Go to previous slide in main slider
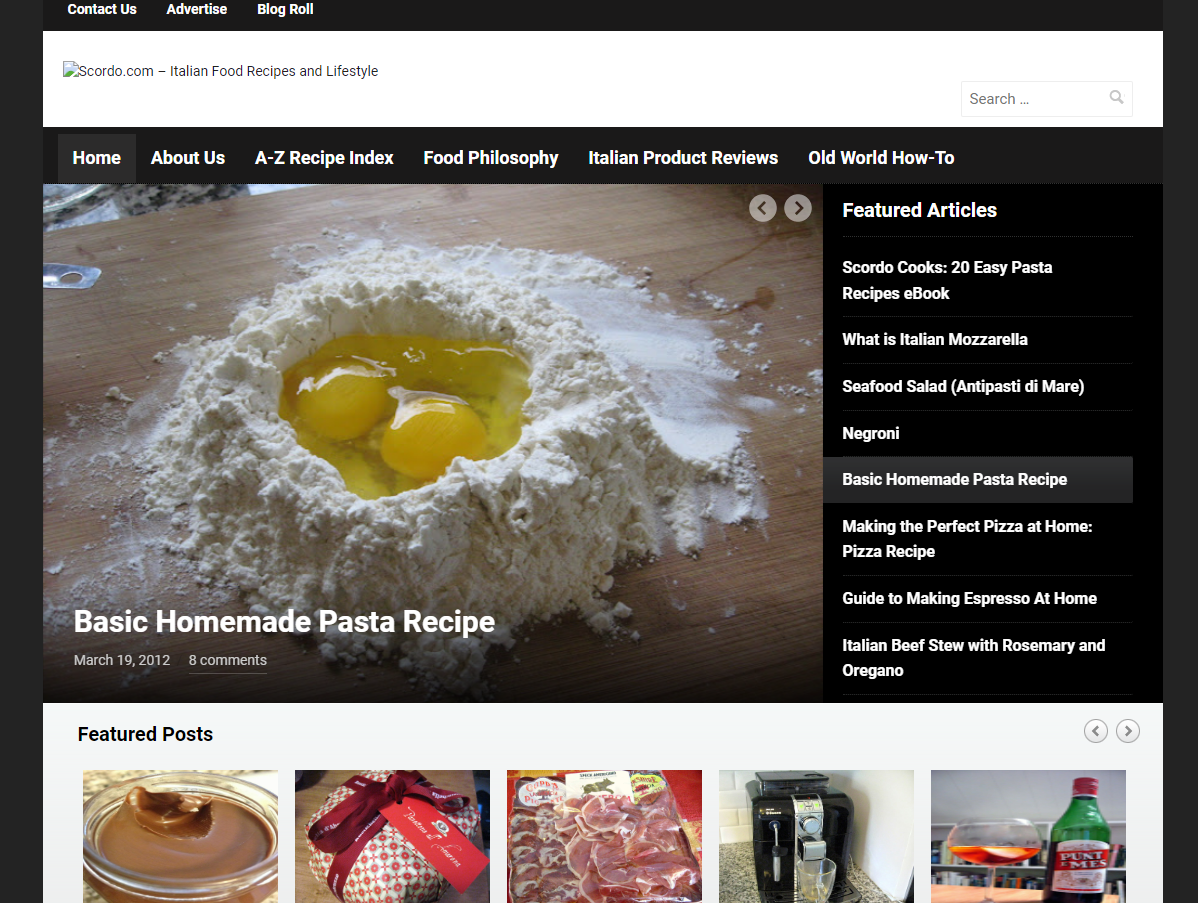This screenshot has height=903, width=1198. (x=763, y=208)
